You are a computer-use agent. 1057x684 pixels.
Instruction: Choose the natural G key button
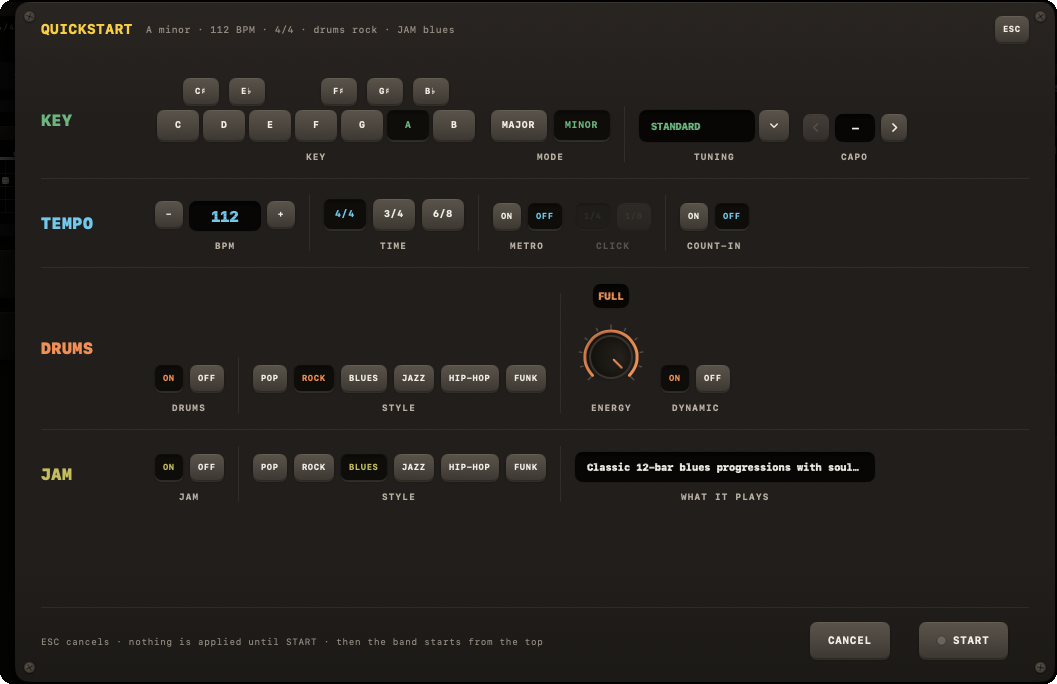point(361,125)
